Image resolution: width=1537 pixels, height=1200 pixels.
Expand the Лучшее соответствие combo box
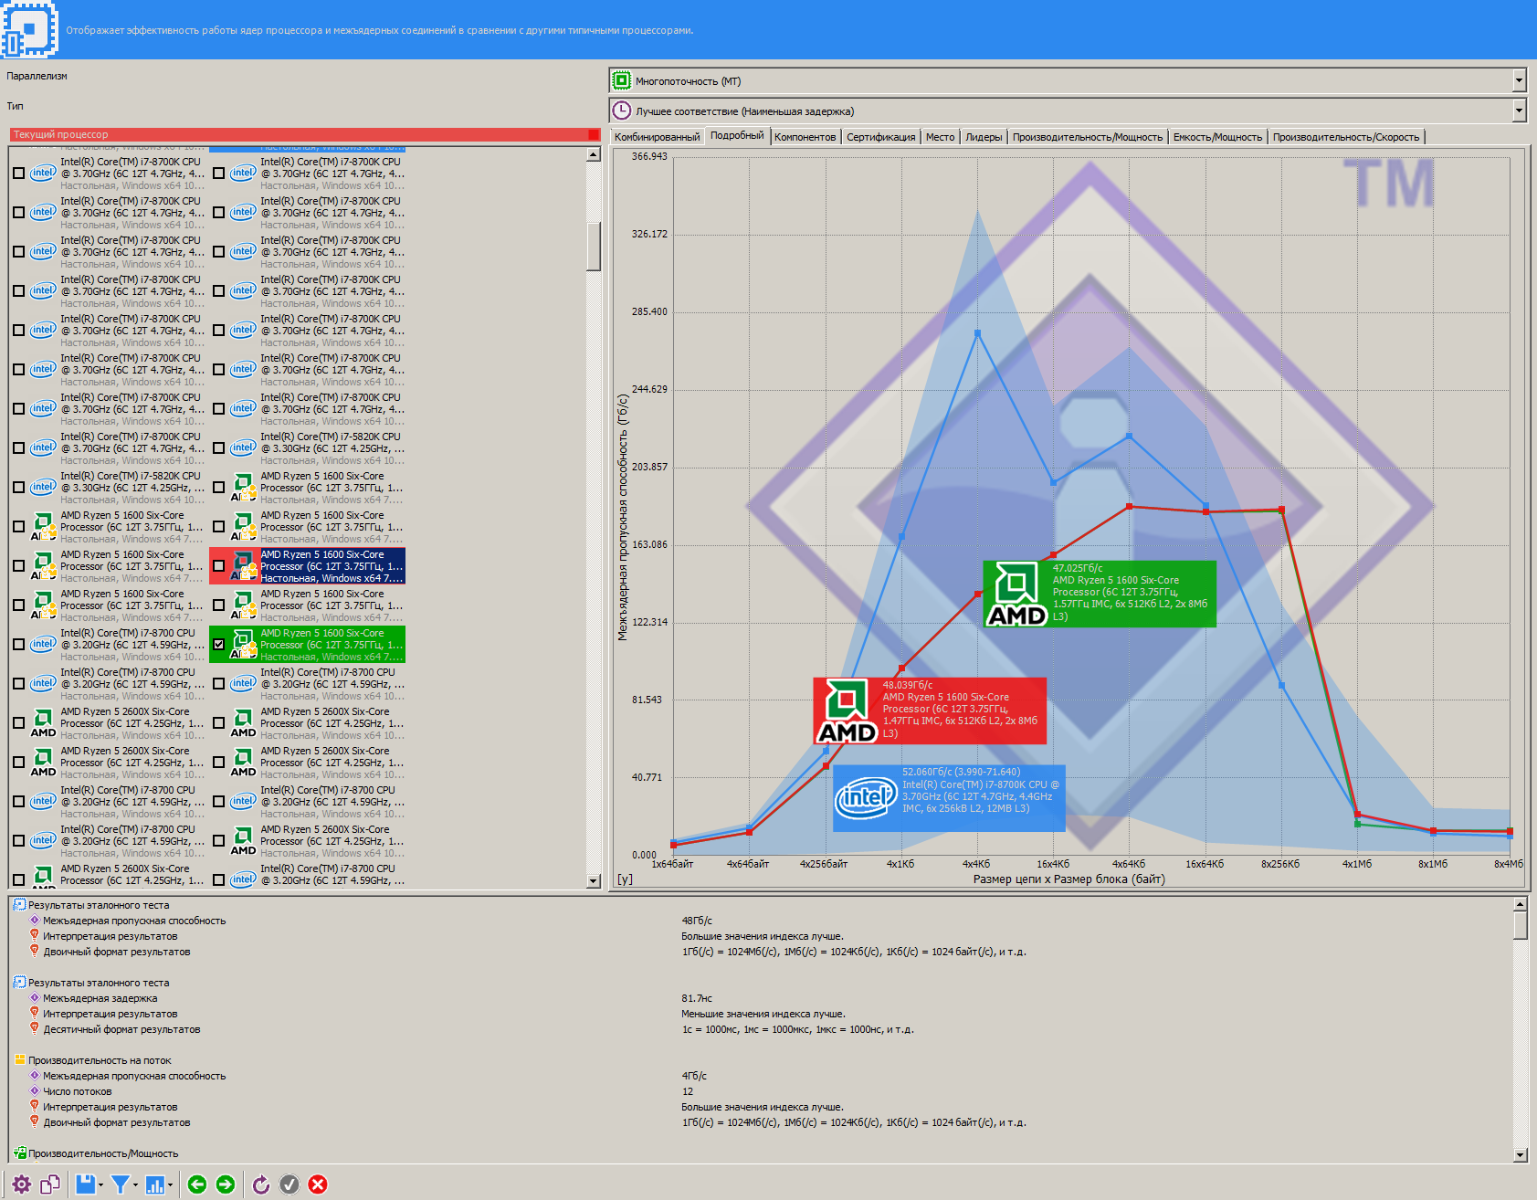(1518, 111)
